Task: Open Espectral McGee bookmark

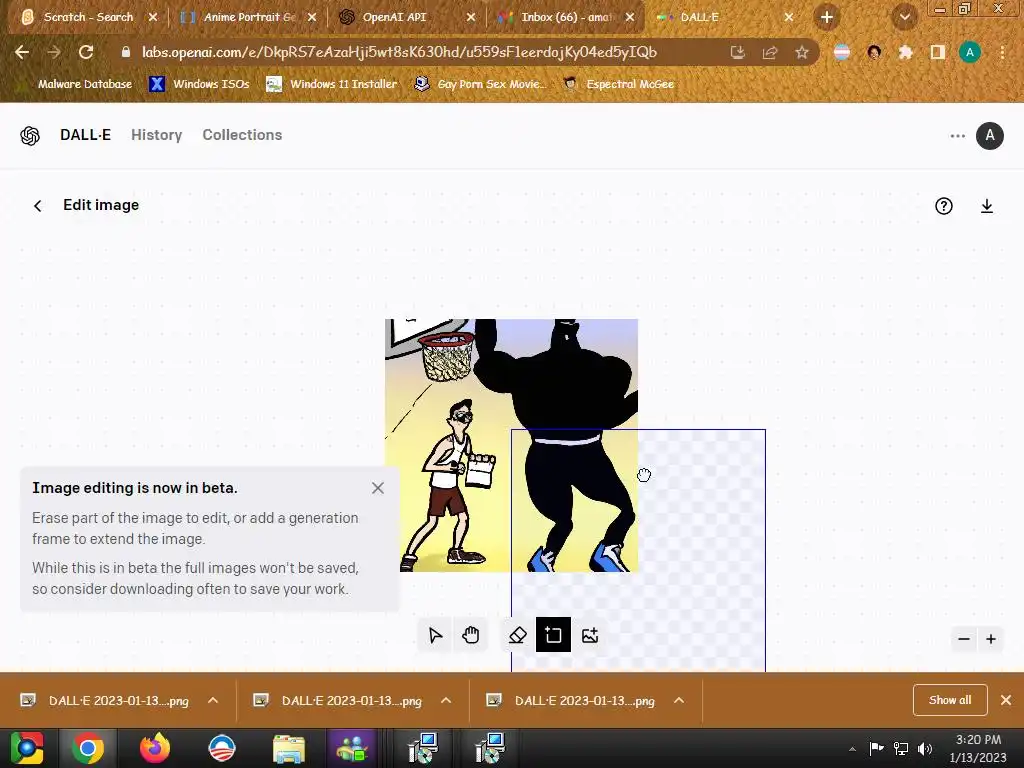Action: point(619,84)
